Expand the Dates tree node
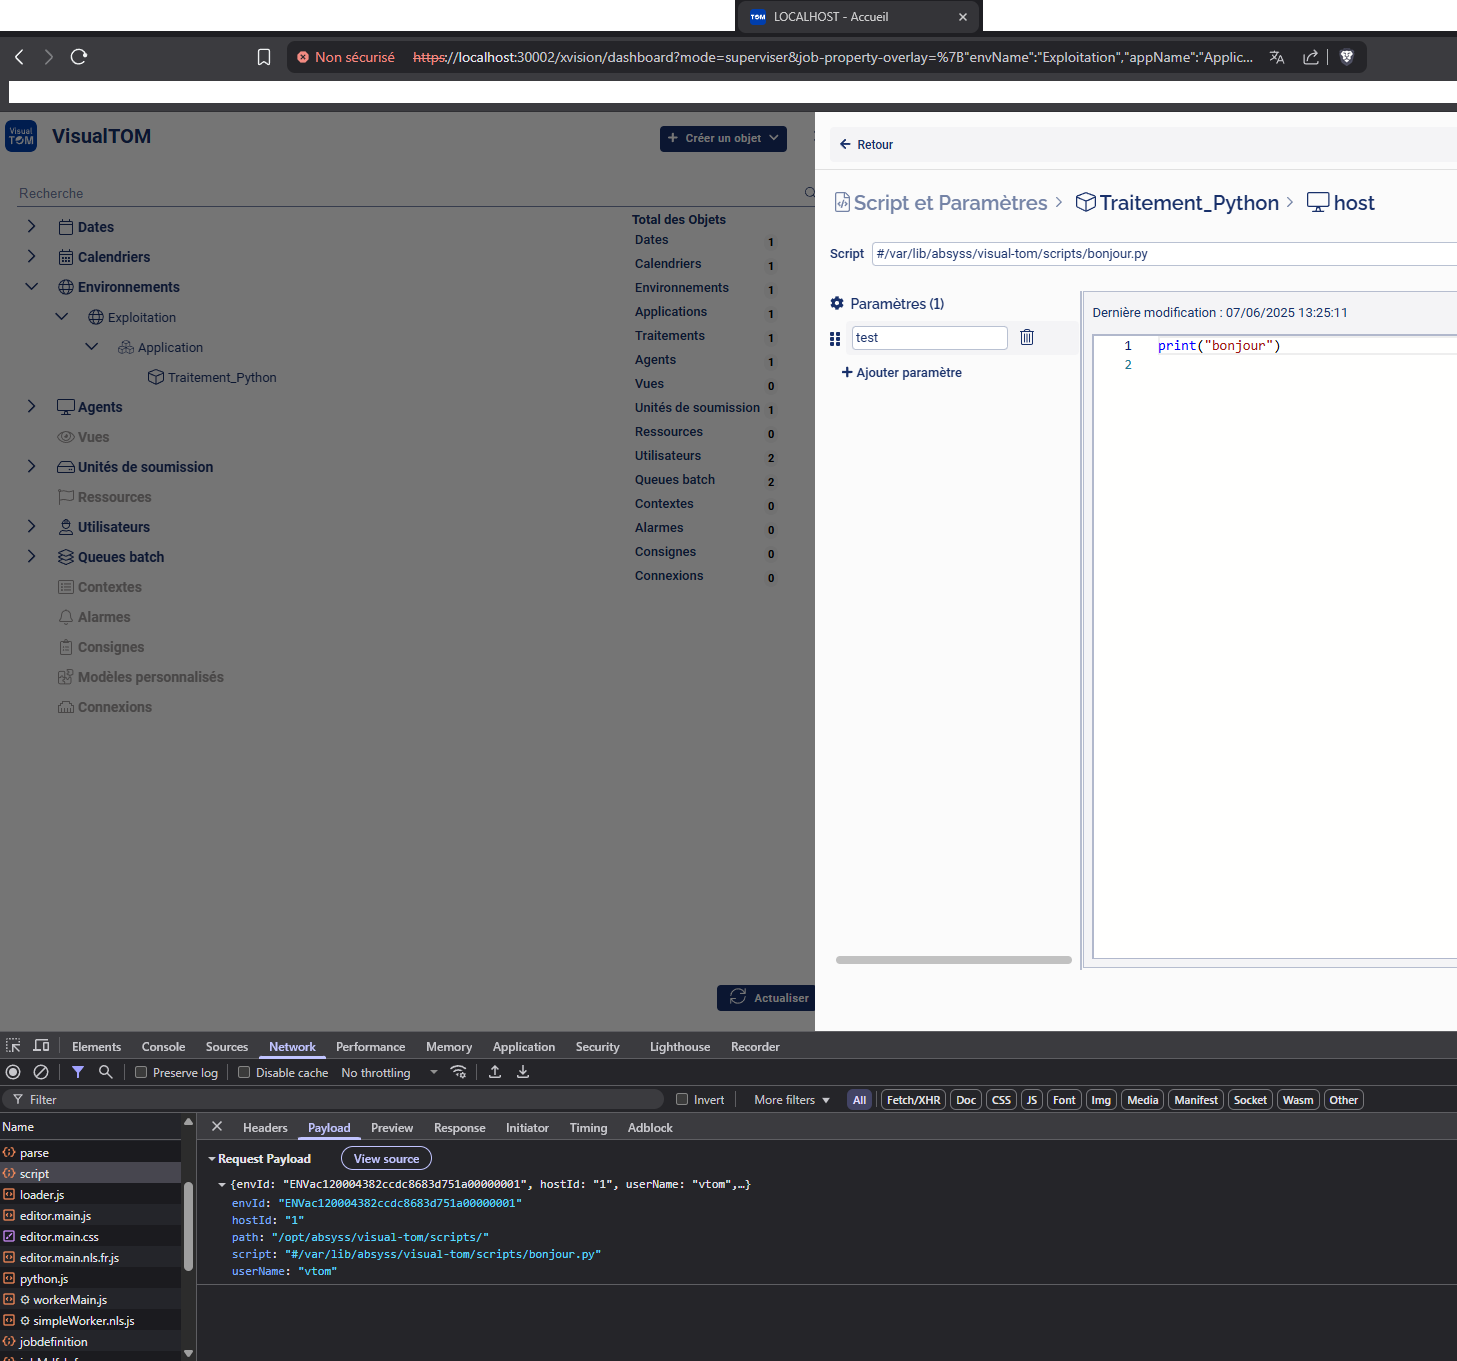Viewport: 1457px width, 1361px height. [31, 227]
